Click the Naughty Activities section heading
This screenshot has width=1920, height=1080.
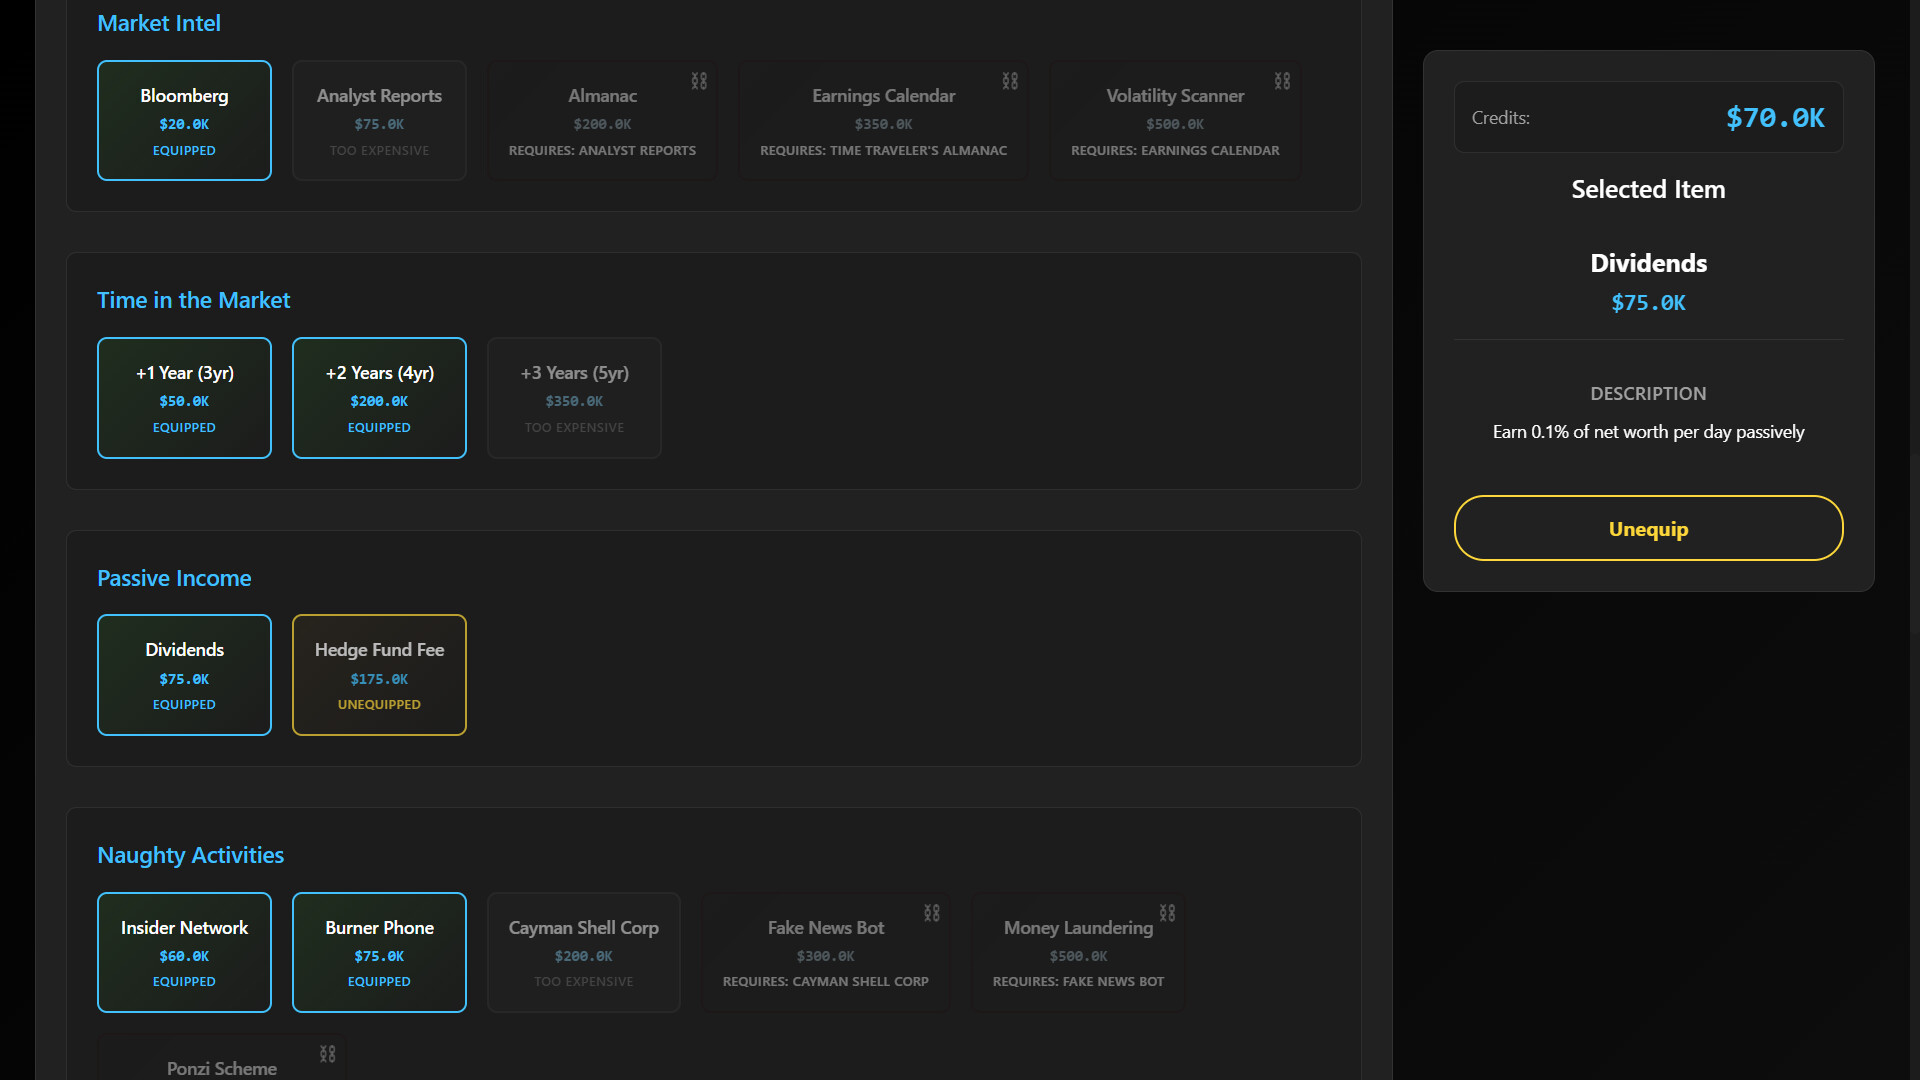pyautogui.click(x=190, y=855)
